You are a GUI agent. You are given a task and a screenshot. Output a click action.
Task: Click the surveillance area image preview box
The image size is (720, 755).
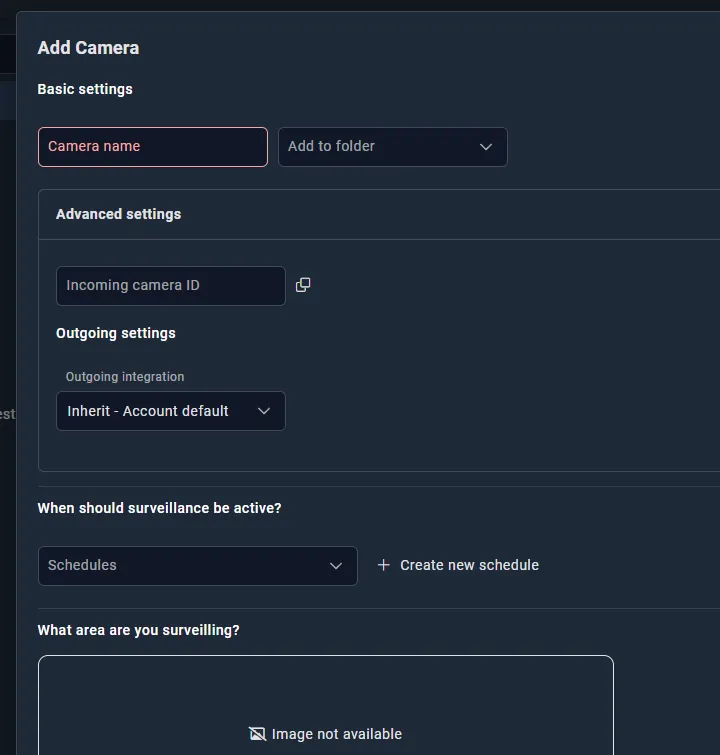326,705
